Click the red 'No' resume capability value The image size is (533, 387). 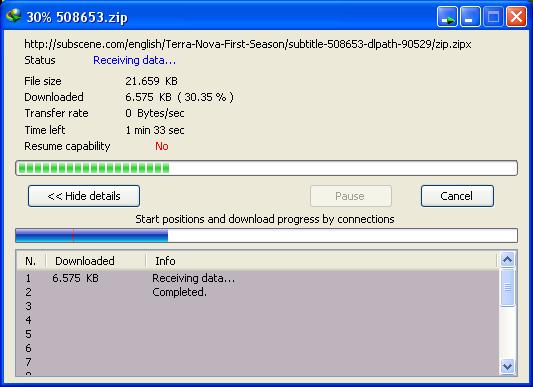(x=162, y=146)
